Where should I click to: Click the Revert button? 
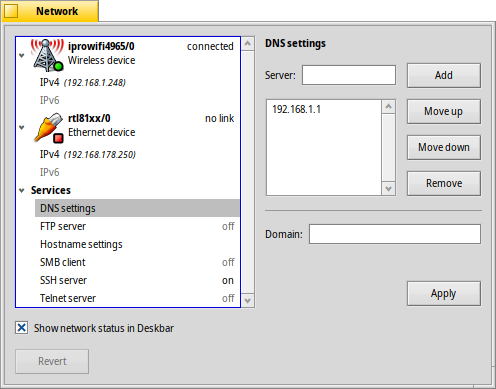52,361
